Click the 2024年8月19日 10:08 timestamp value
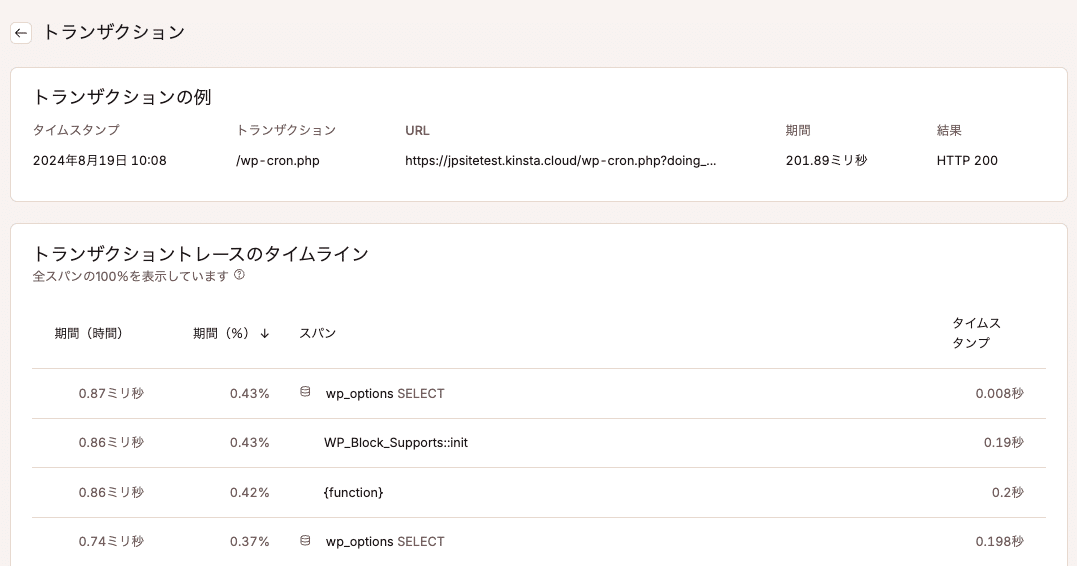1077x566 pixels. click(x=100, y=160)
